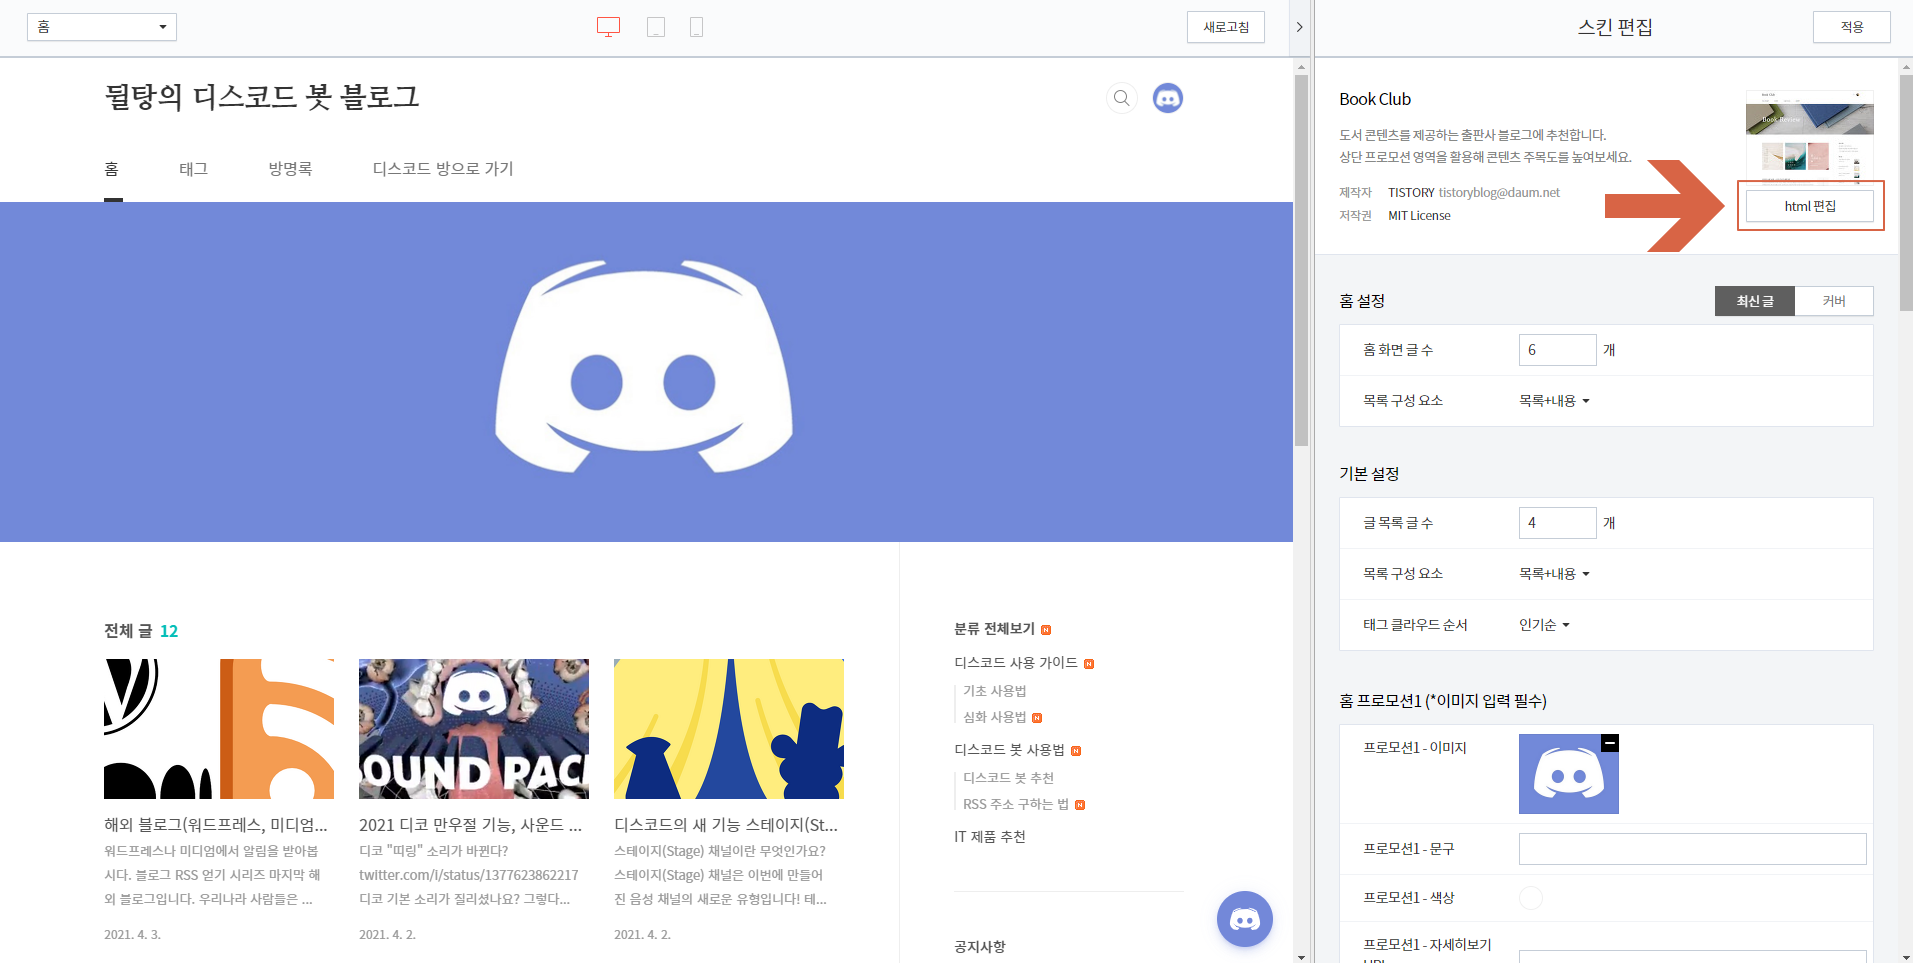The image size is (1913, 963).
Task: Switch preview to mobile phone view
Action: [x=697, y=27]
